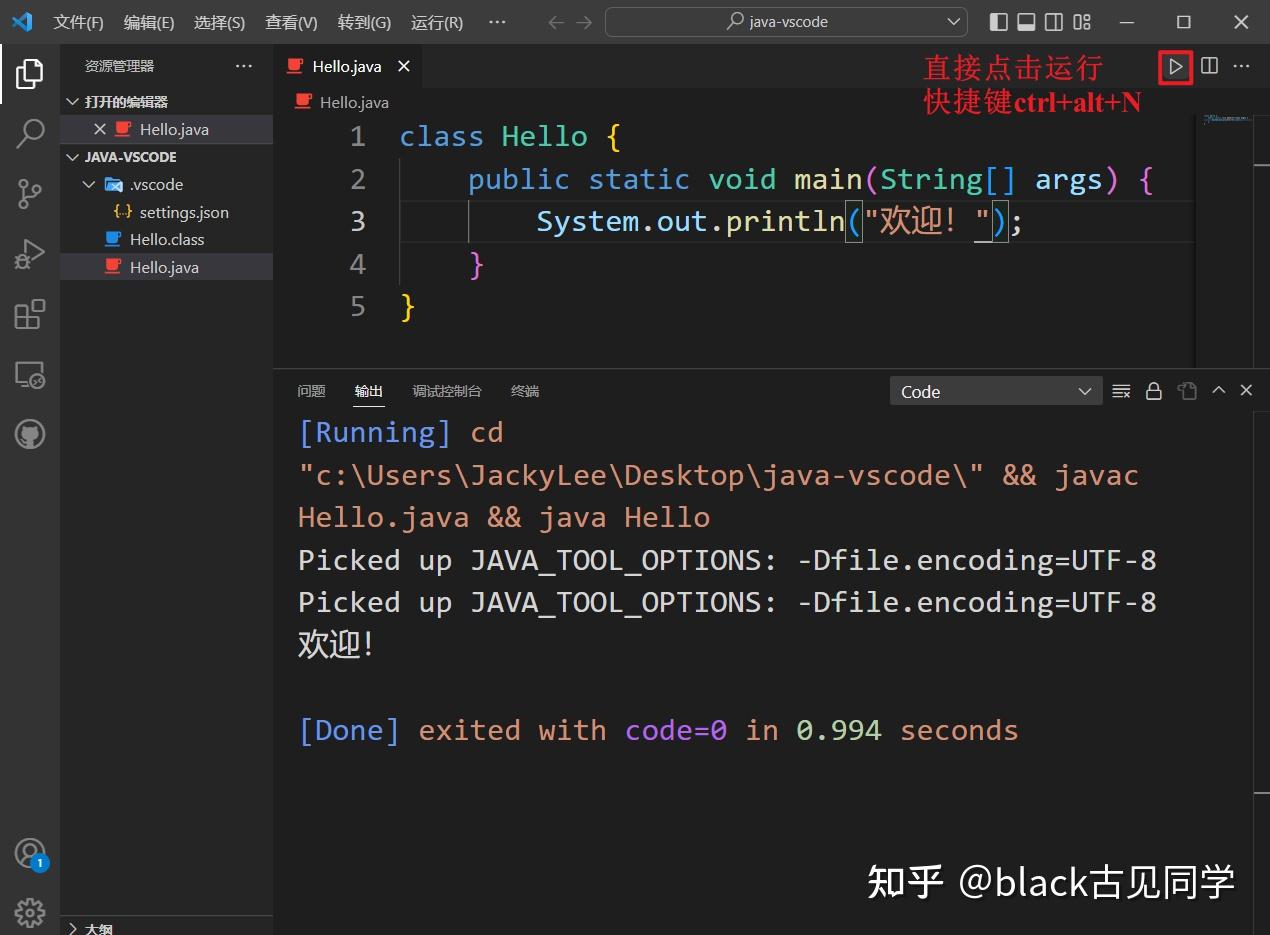Run the code with the Code Runner play button
The image size is (1270, 935).
(x=1175, y=67)
